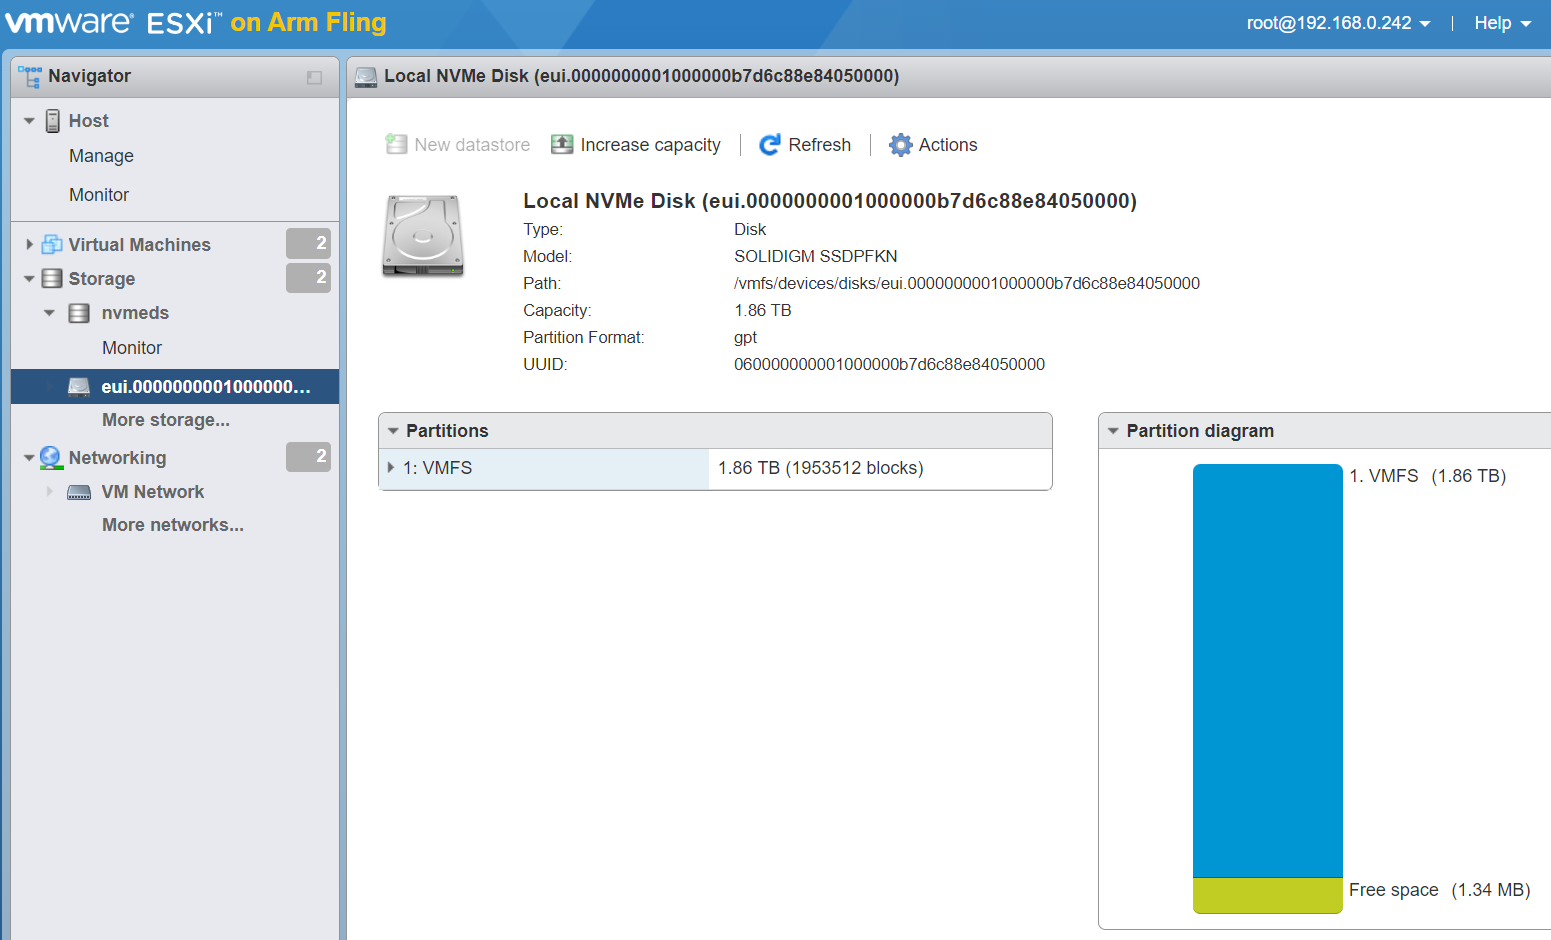Open Manage under Host

pos(101,156)
